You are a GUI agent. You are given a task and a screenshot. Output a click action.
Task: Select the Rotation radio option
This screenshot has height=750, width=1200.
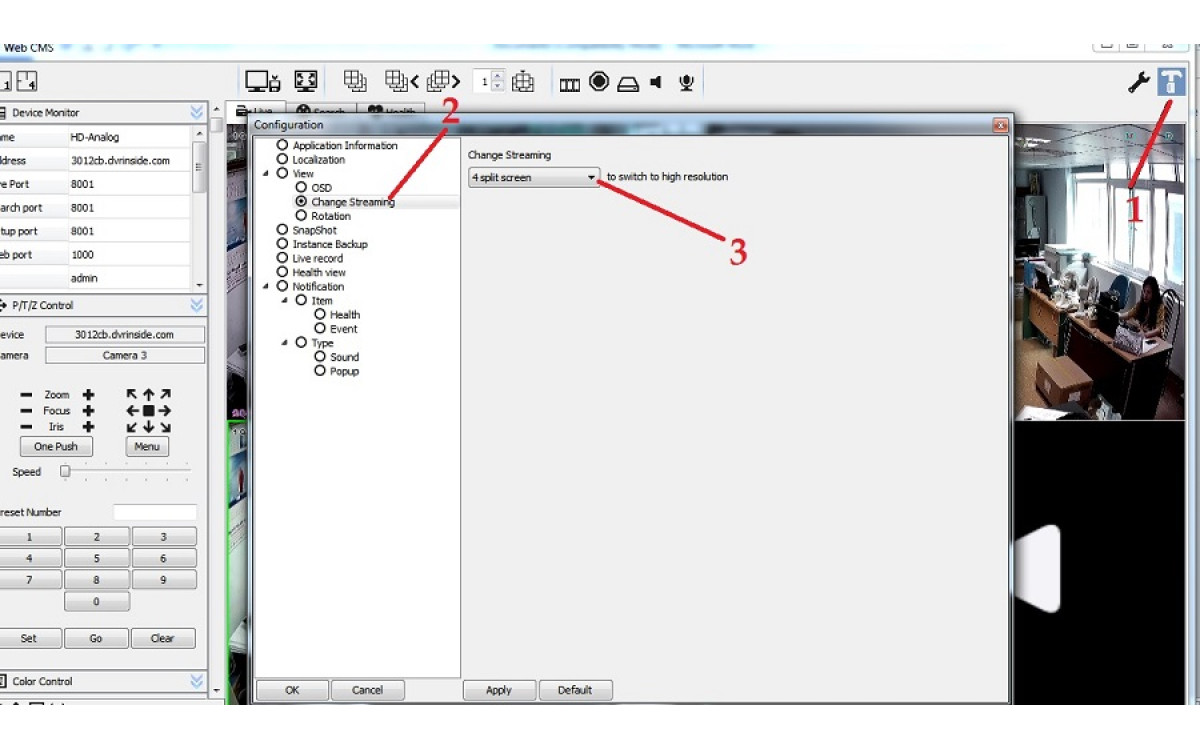point(302,216)
